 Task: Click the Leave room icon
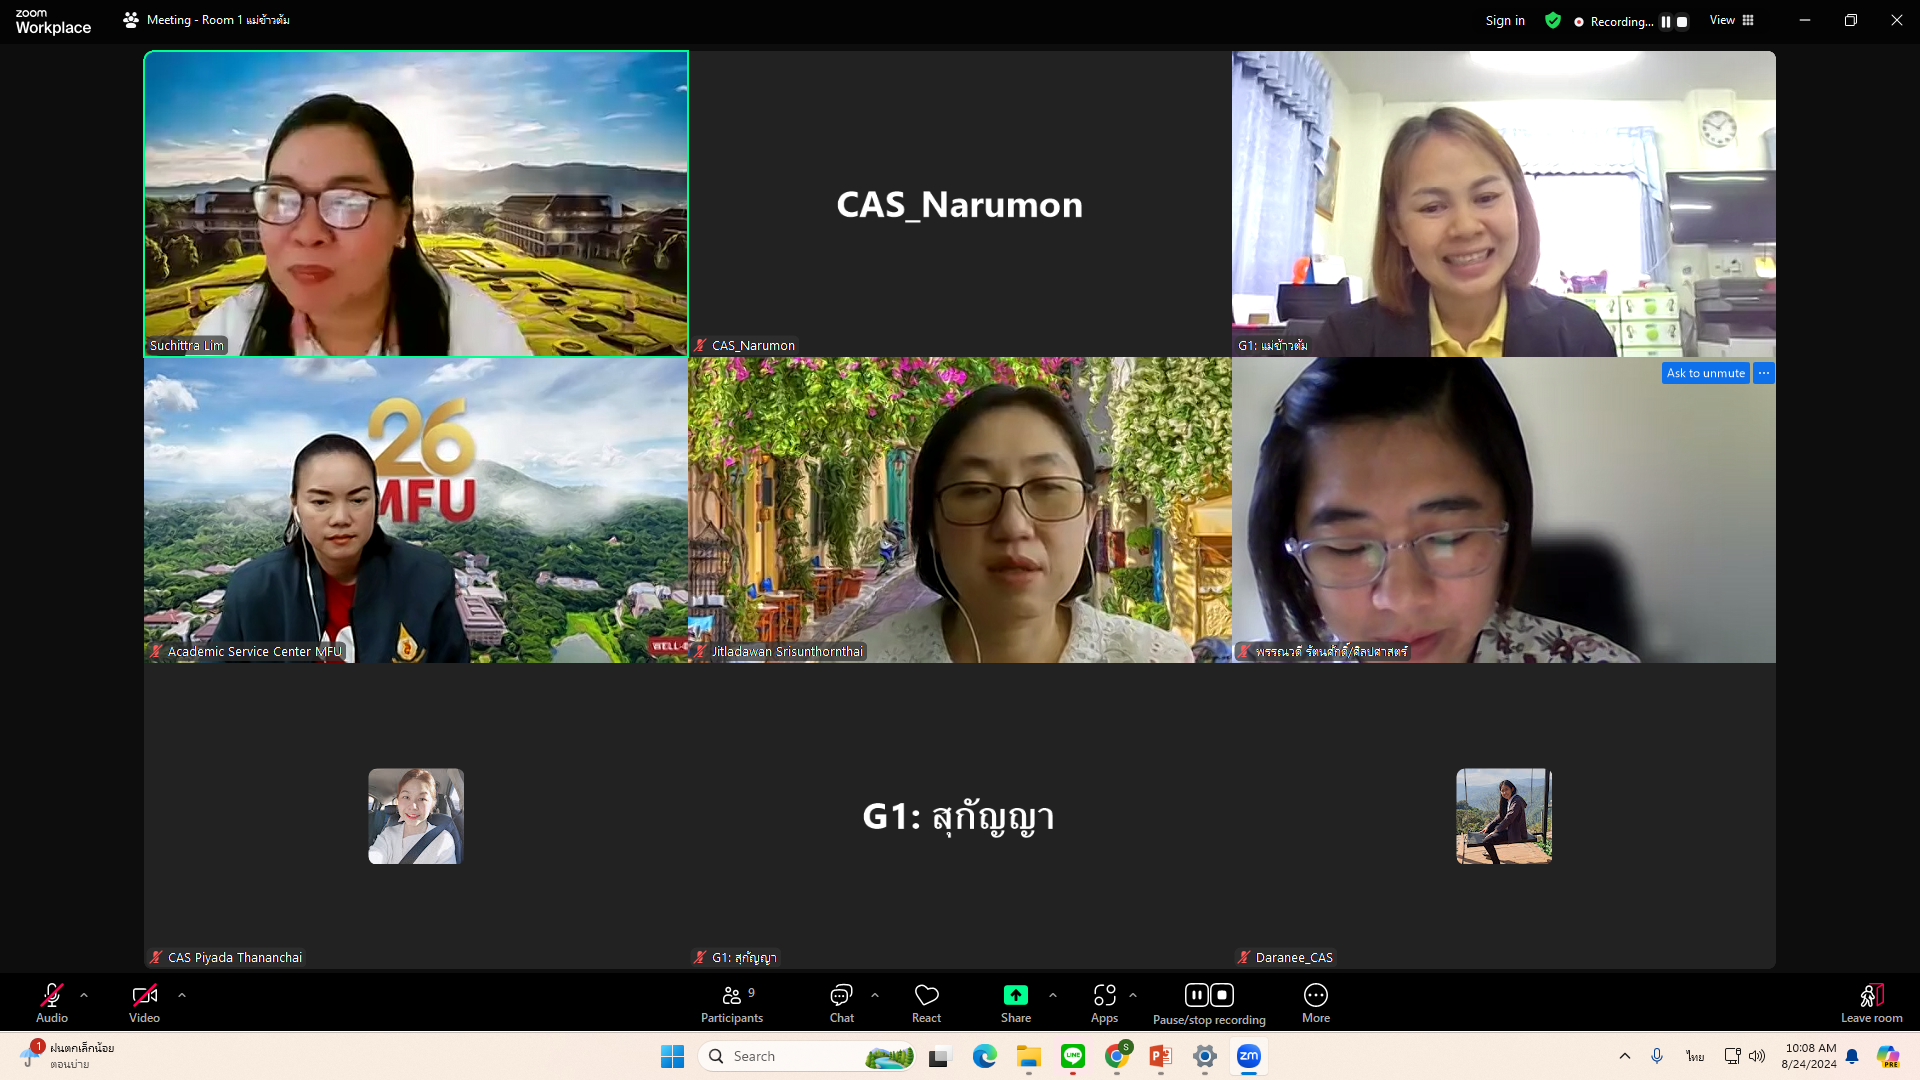point(1871,996)
